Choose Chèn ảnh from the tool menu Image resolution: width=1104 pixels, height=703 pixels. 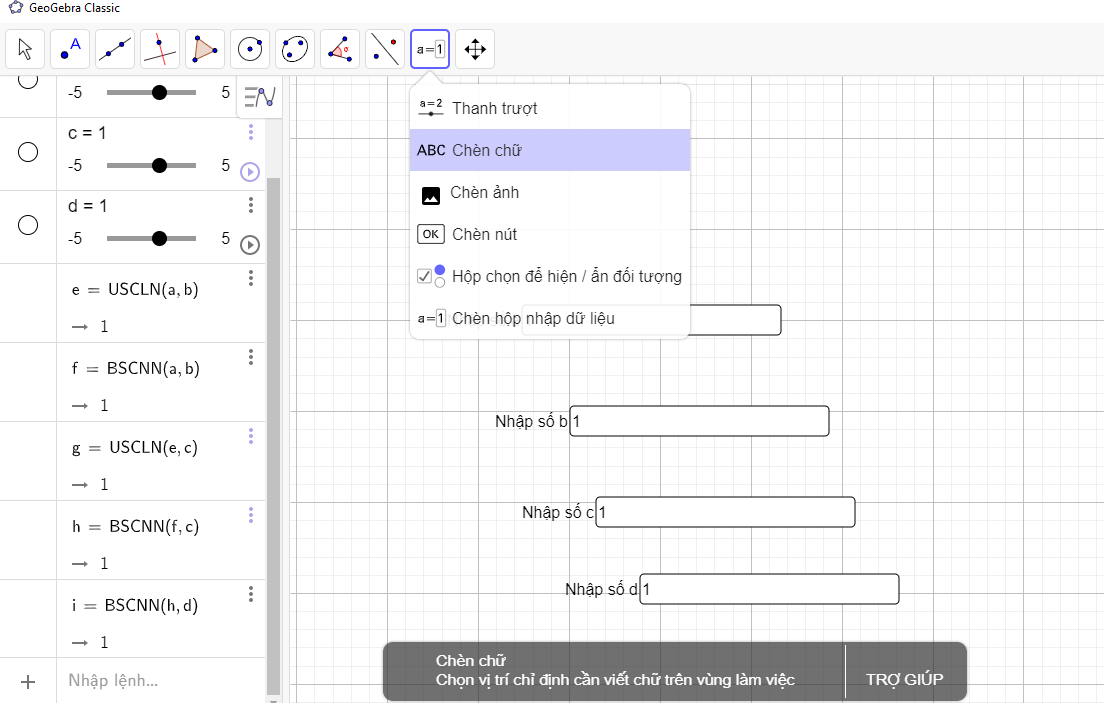(484, 193)
